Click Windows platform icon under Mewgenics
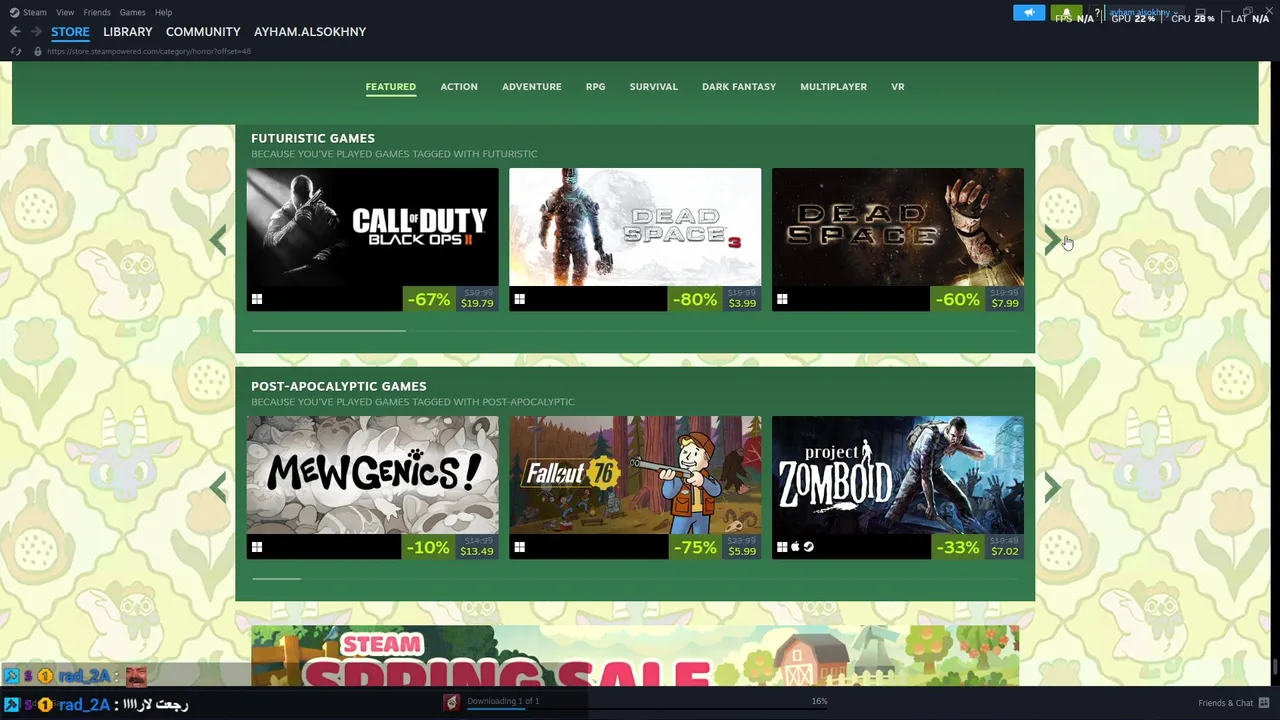This screenshot has width=1280, height=720. coord(257,547)
